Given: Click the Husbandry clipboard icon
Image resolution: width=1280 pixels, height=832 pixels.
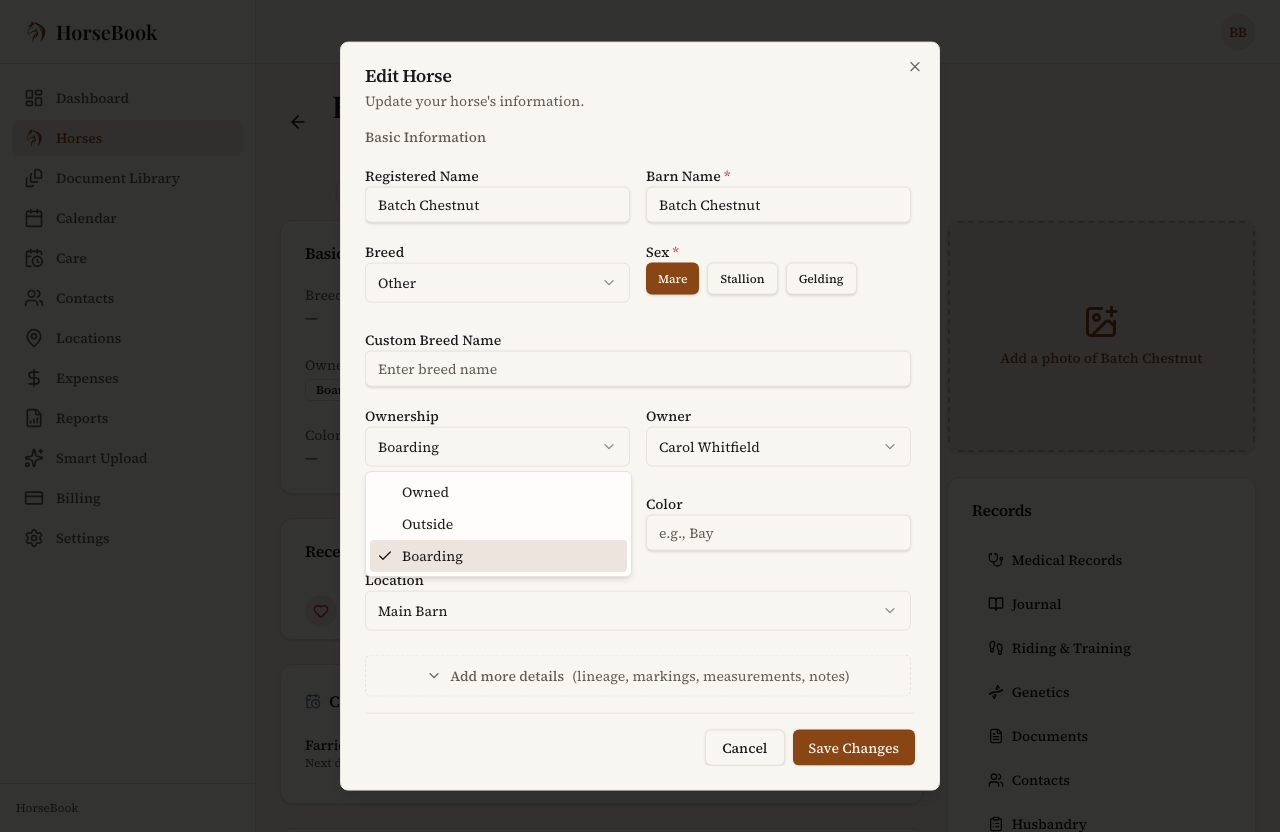Looking at the screenshot, I should (x=996, y=824).
